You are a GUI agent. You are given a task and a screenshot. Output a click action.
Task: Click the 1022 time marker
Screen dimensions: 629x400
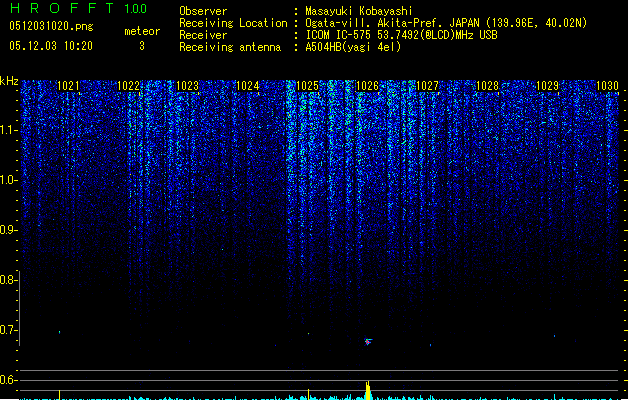(x=128, y=86)
